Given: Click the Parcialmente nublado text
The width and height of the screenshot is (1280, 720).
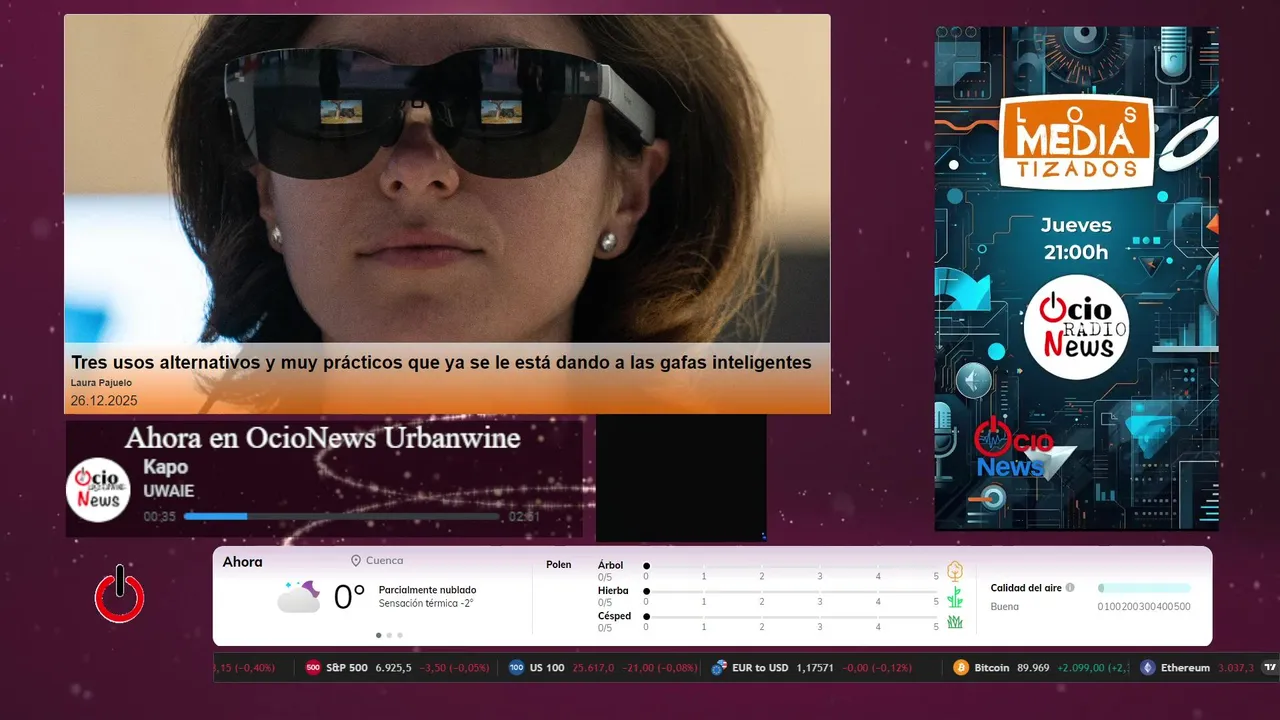Looking at the screenshot, I should [x=428, y=590].
